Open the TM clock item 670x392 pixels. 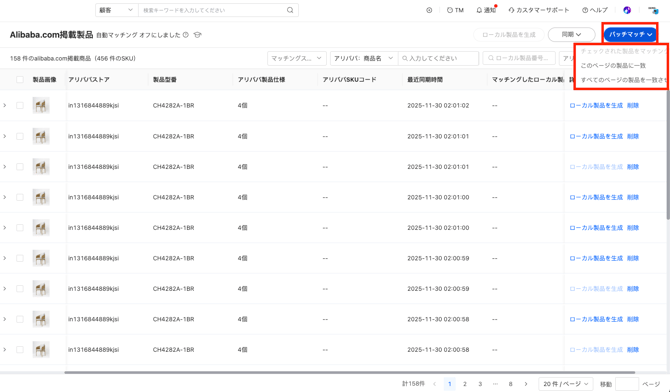(x=455, y=10)
